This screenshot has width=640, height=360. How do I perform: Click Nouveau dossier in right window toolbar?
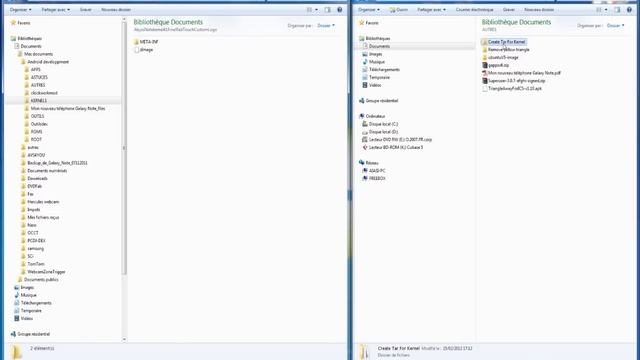[539, 9]
